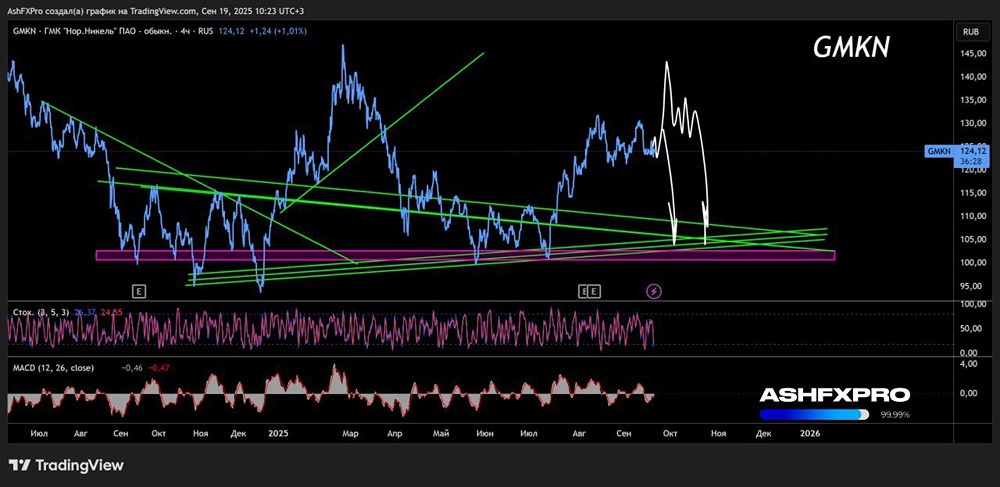Click the 2026 label on time axis

tap(810, 433)
